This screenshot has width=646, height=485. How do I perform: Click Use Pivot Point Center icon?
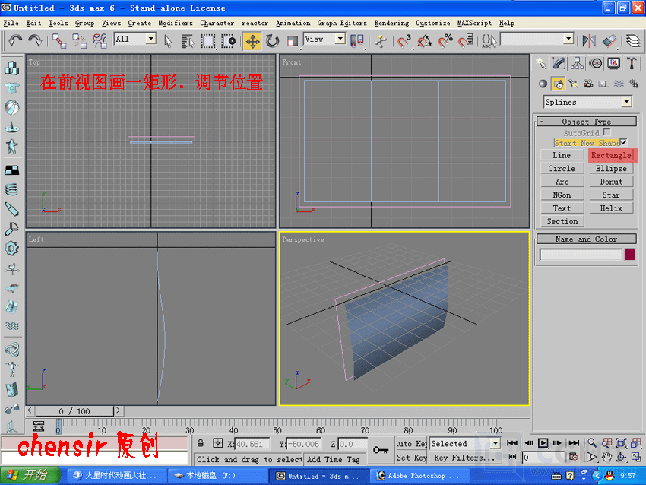click(357, 41)
